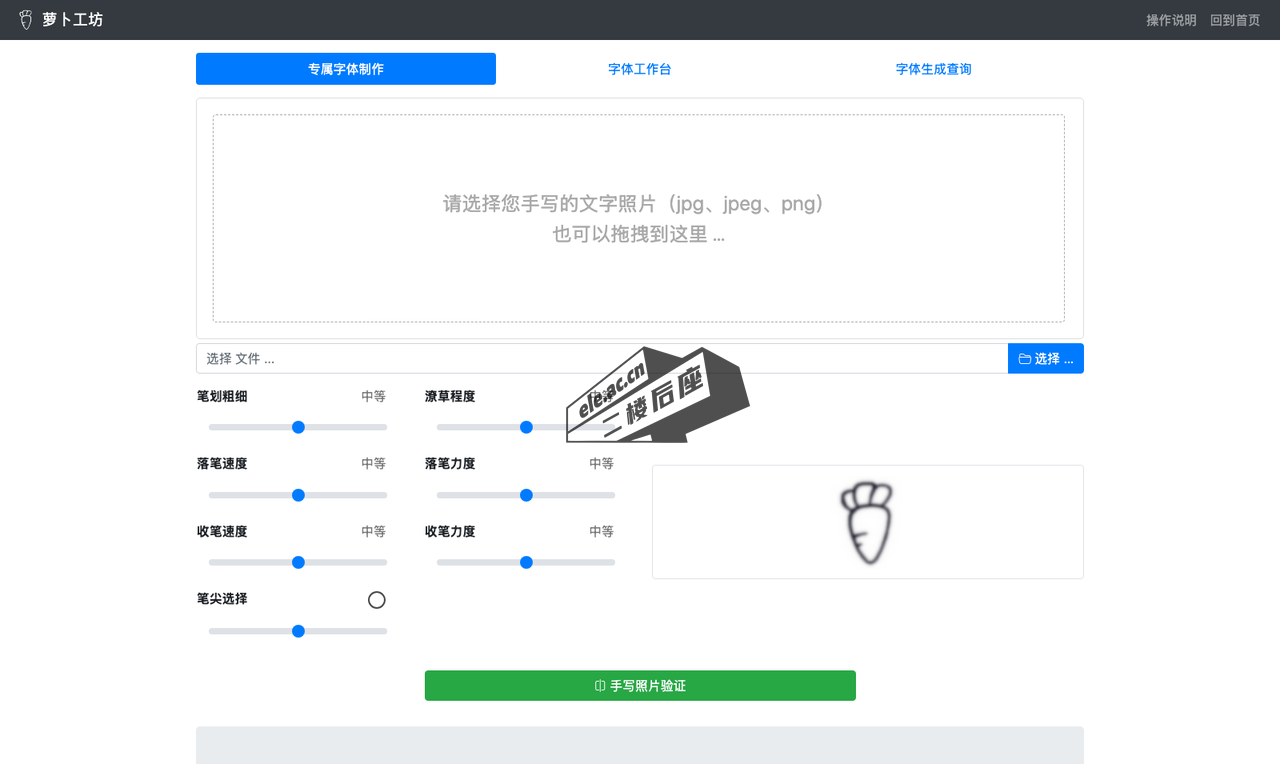Click the photo drop zone area
Image resolution: width=1280 pixels, height=764 pixels.
coord(639,218)
